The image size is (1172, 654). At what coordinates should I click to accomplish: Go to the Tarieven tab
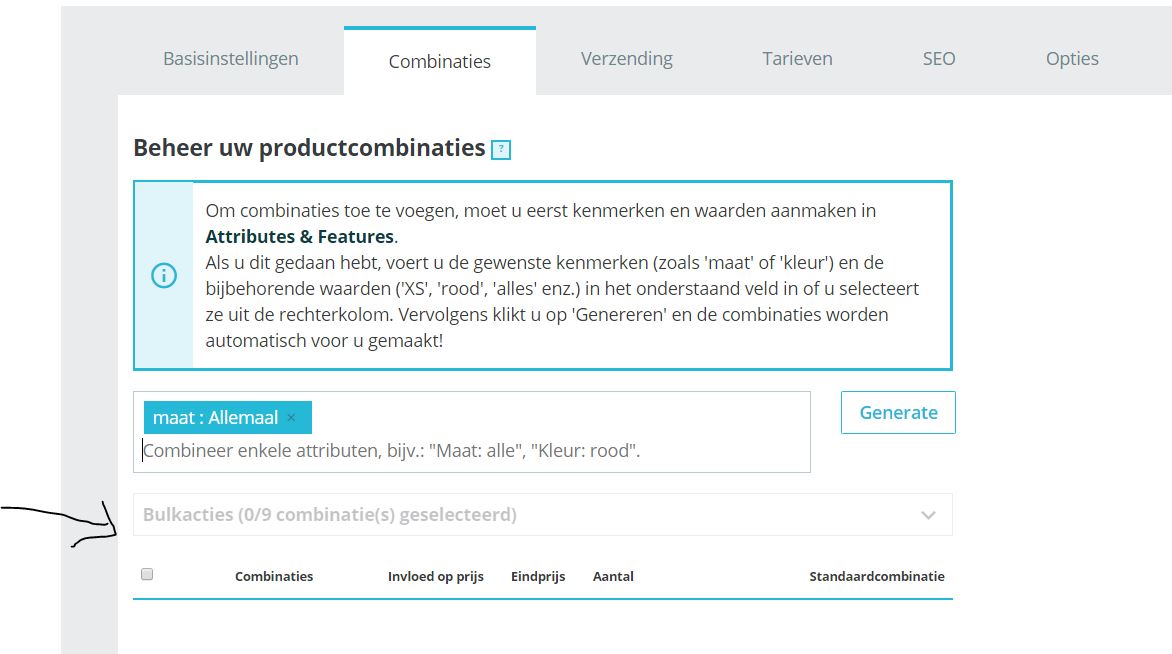point(797,58)
